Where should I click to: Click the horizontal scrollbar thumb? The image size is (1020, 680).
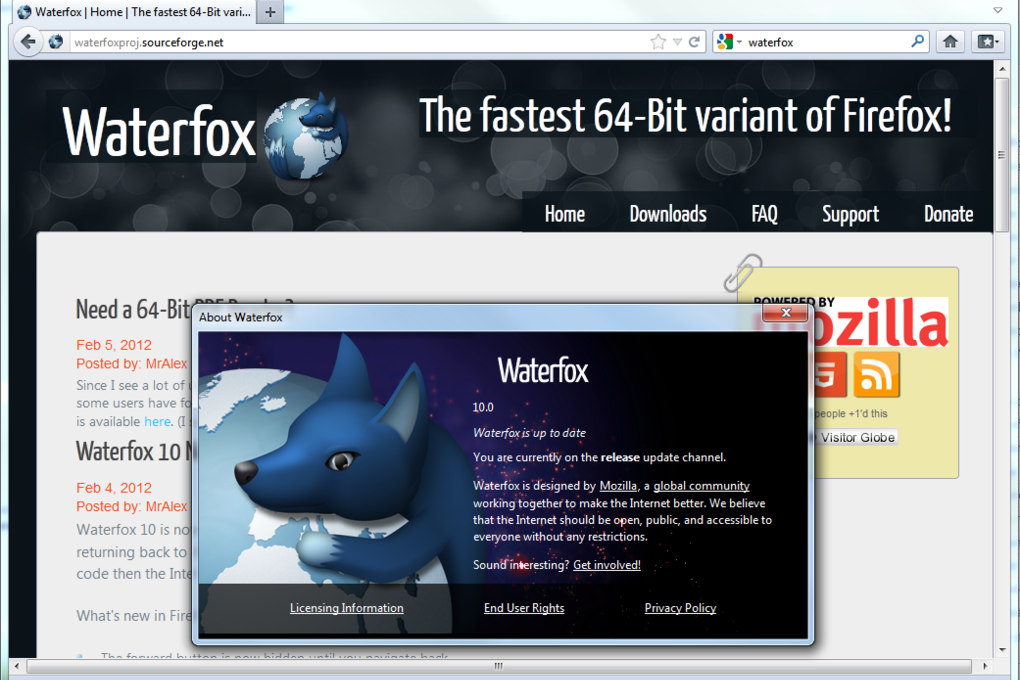point(498,666)
